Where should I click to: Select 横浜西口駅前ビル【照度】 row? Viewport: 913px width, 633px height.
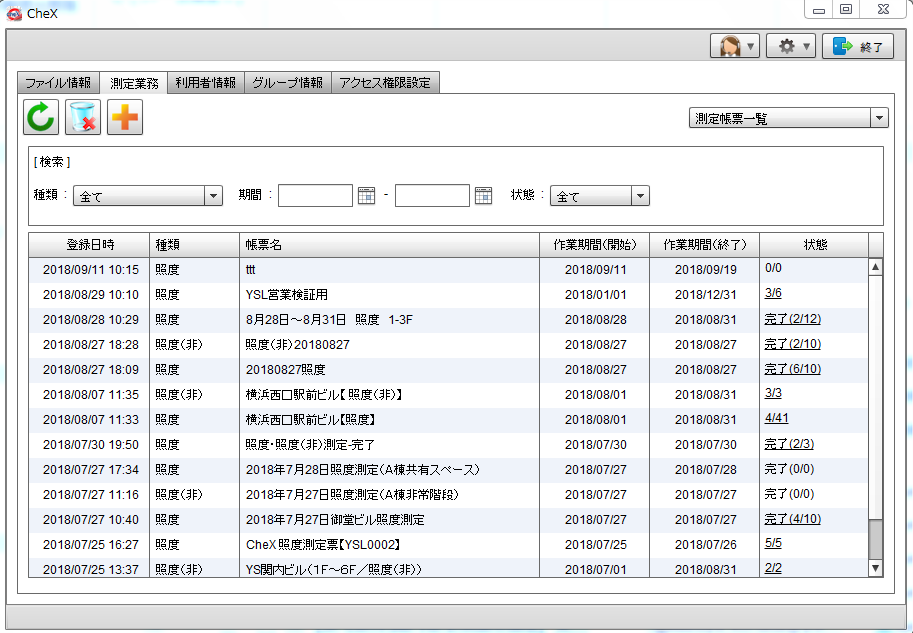(x=448, y=420)
